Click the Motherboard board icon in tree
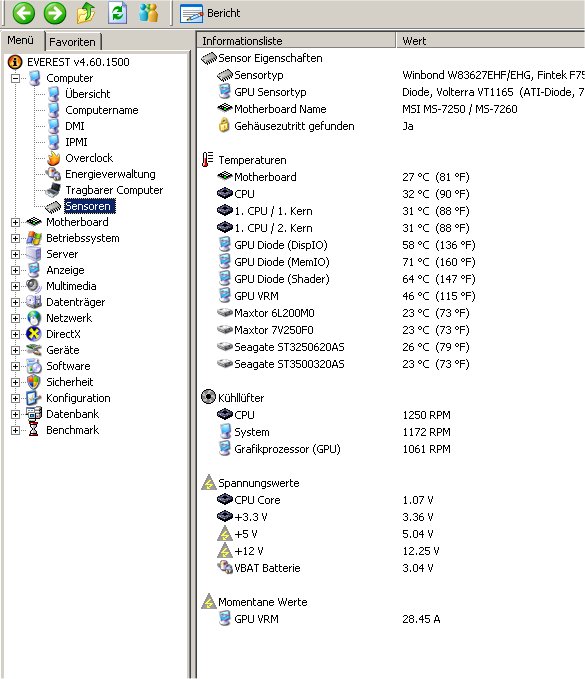The width and height of the screenshot is (585, 679). [x=34, y=222]
